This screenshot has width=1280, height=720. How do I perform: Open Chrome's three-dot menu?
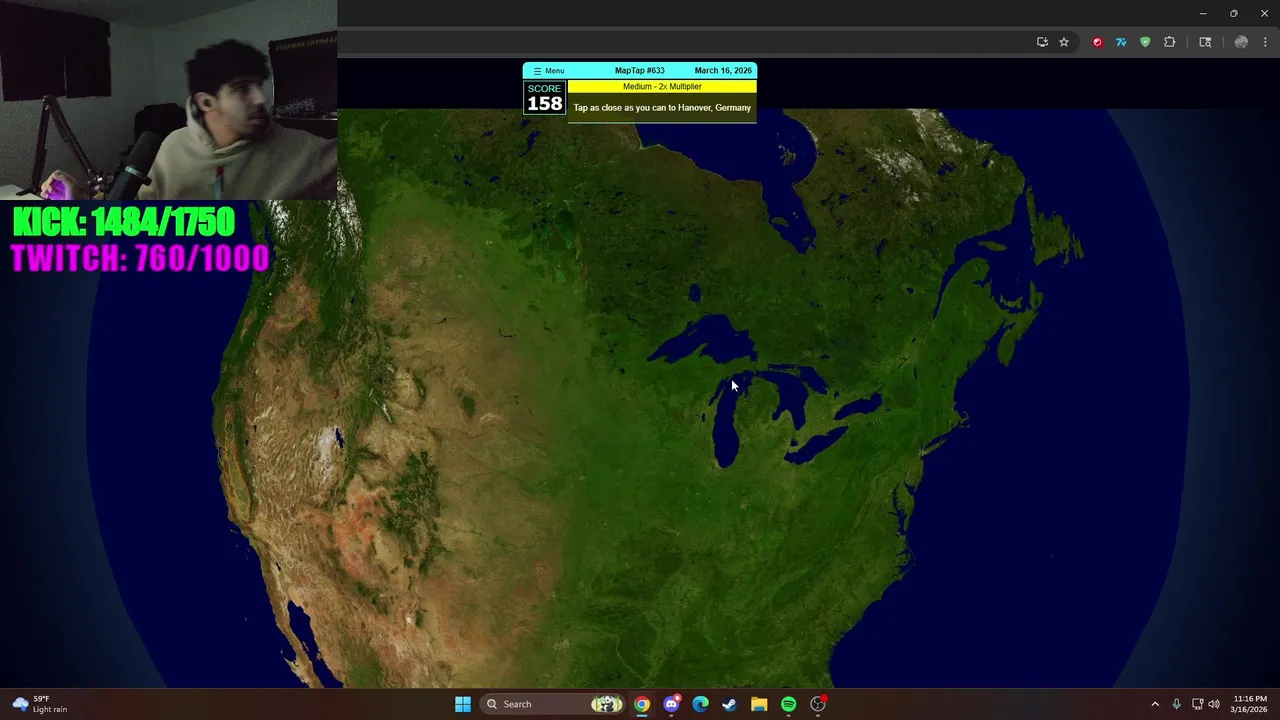point(1265,42)
